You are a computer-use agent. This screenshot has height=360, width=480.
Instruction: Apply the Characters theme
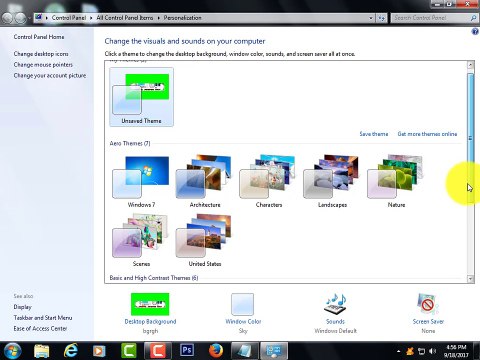click(268, 182)
